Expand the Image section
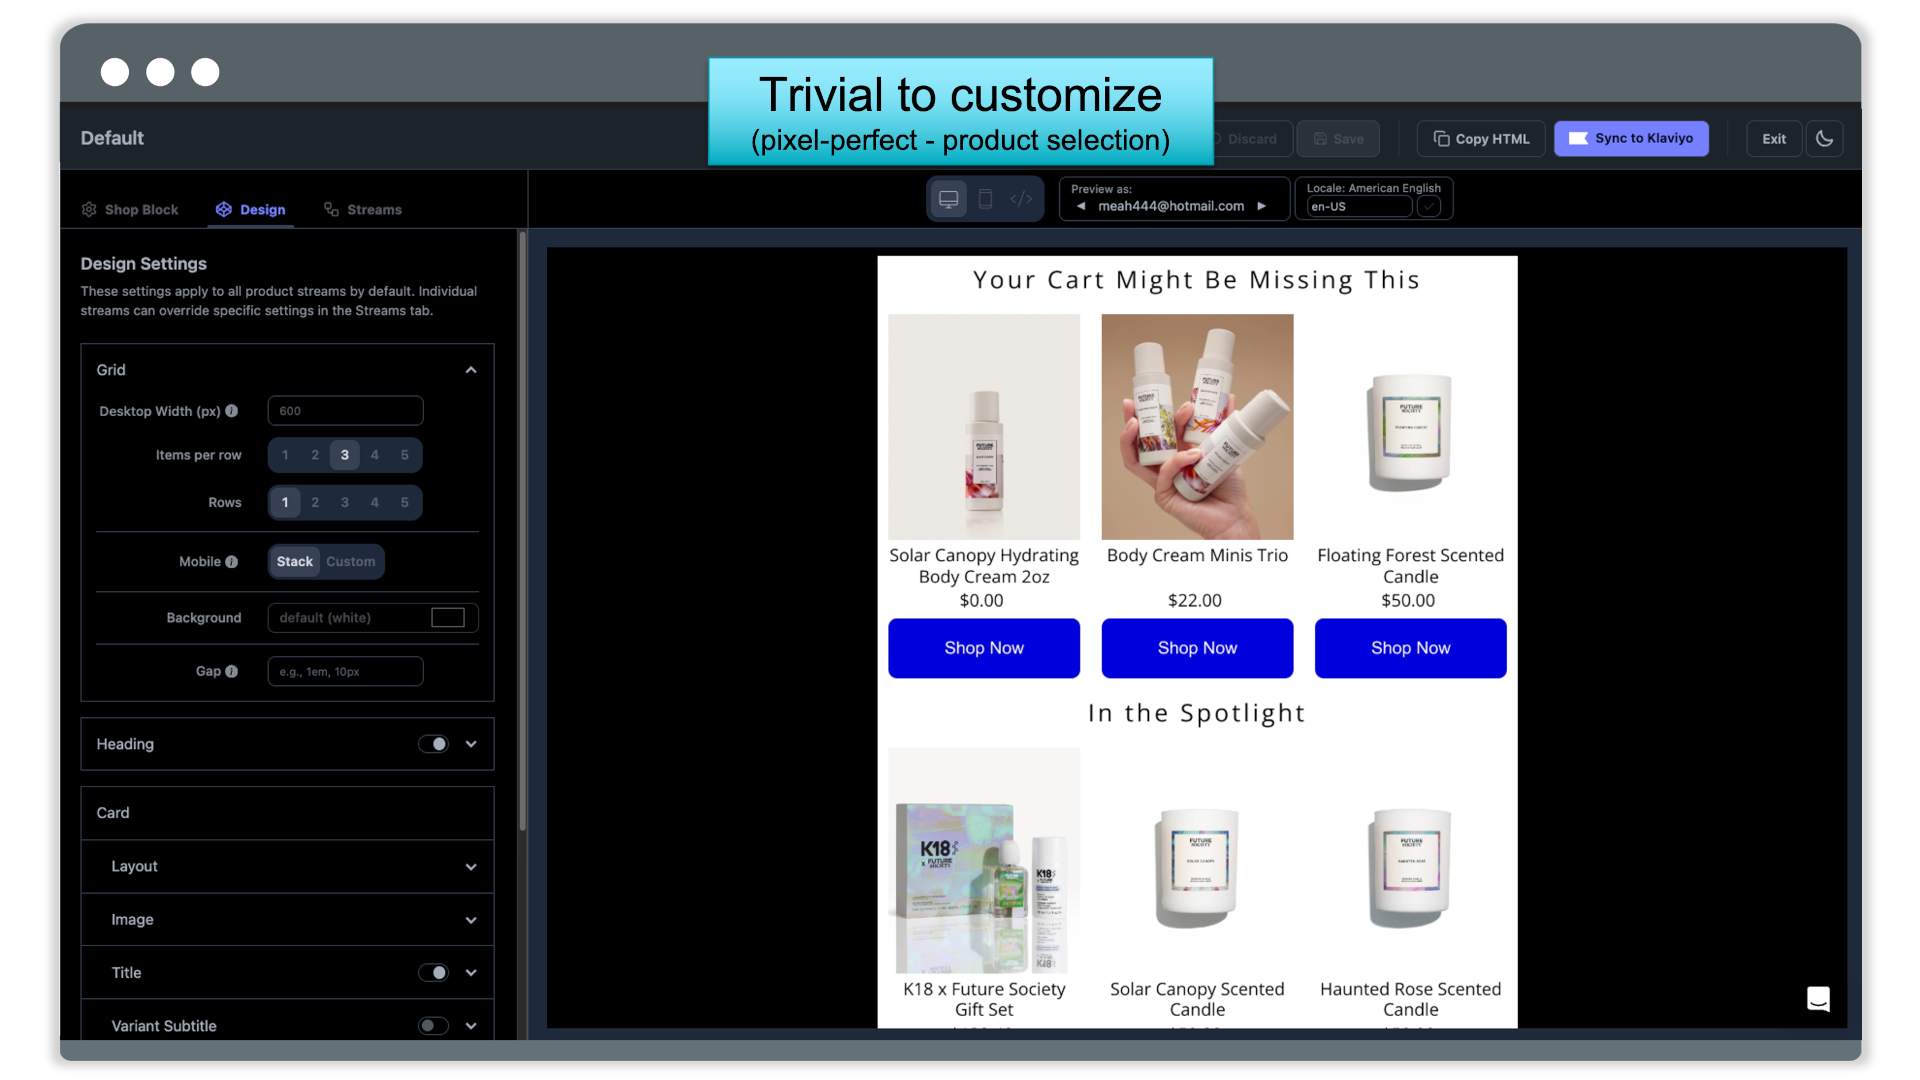Viewport: 1920px width, 1080px height. (x=471, y=920)
